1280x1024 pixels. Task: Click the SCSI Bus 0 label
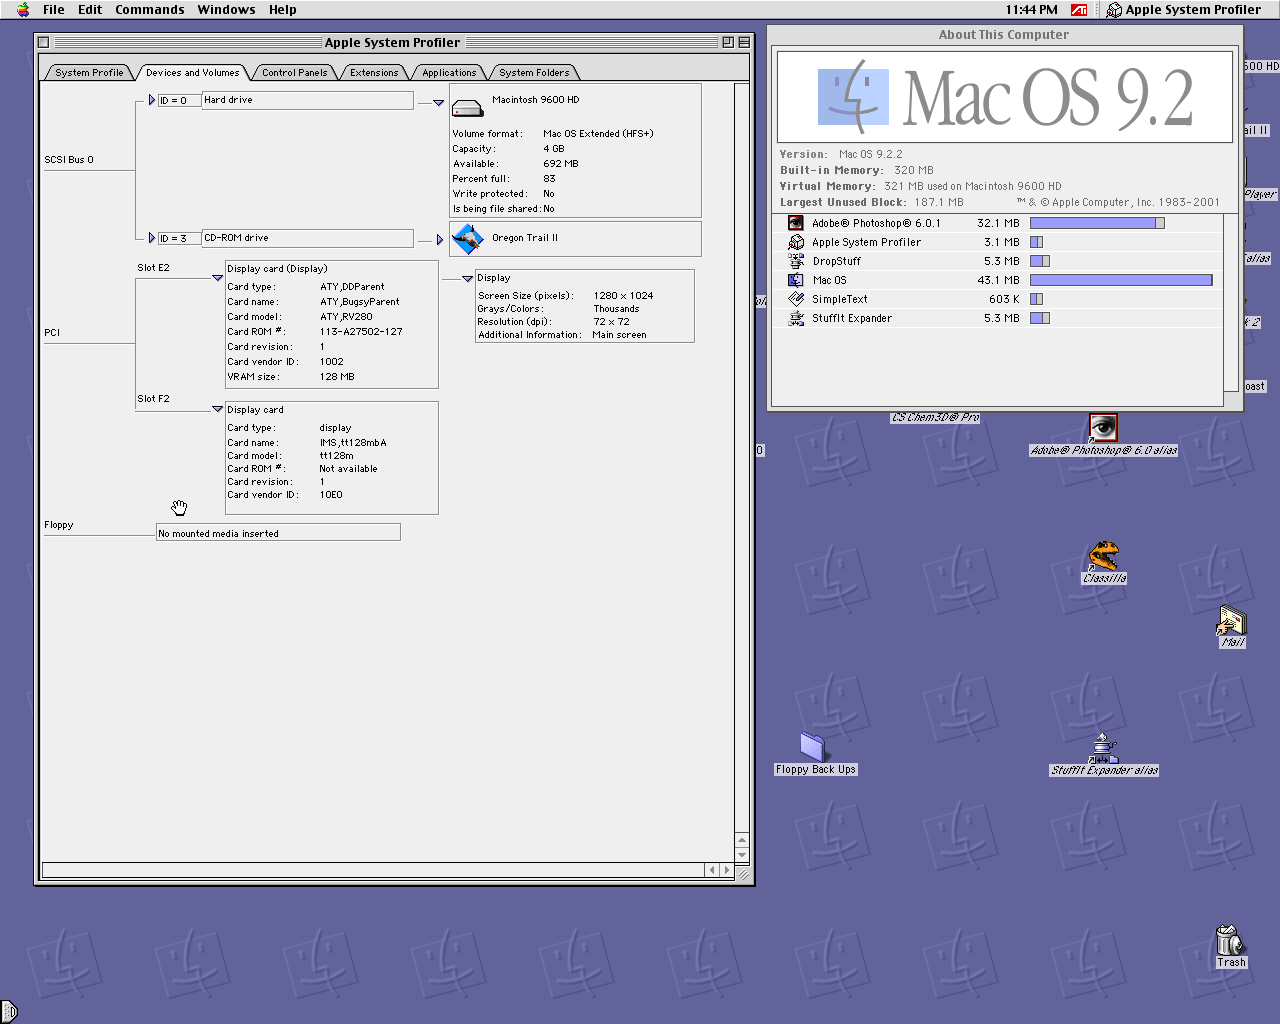[69, 160]
